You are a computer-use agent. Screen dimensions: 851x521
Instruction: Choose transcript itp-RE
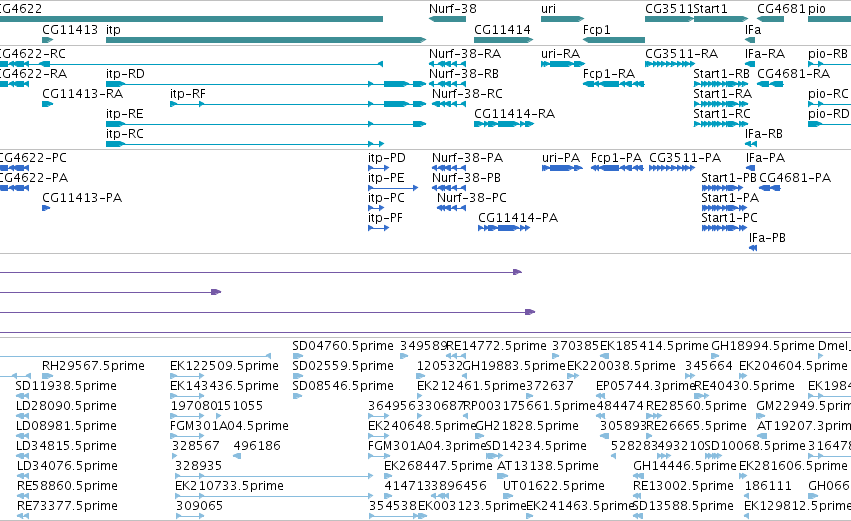(x=124, y=114)
